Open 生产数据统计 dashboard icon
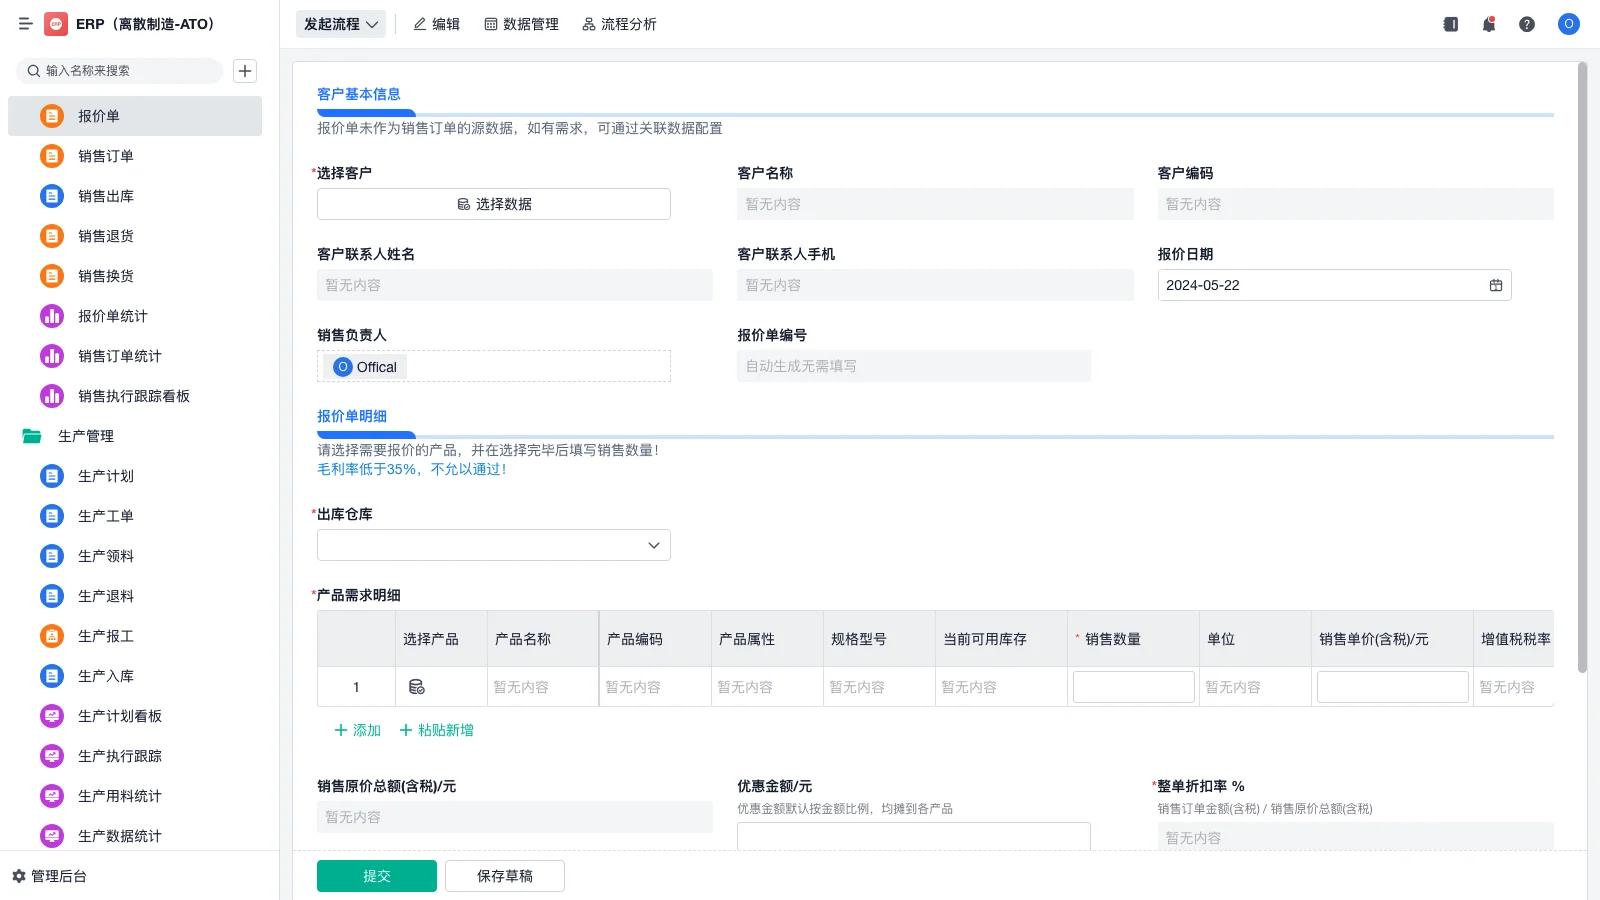 (52, 836)
